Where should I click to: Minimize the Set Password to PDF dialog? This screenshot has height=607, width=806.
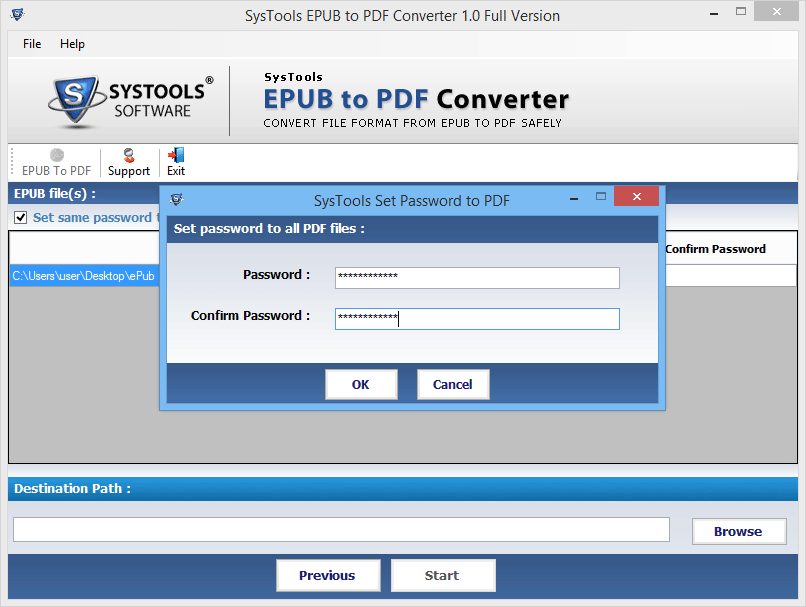point(574,198)
